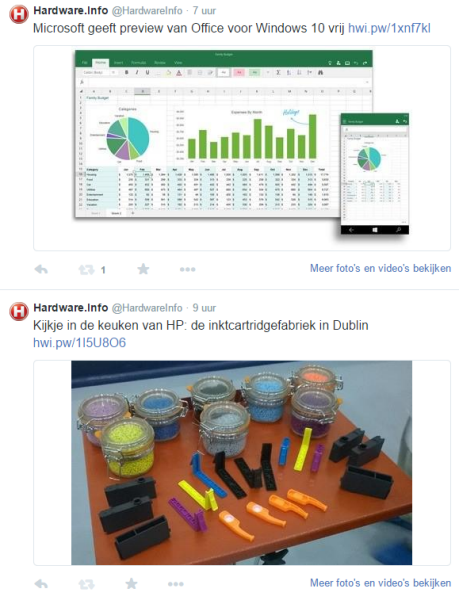Retweet the Office for Windows 10 tweet
This screenshot has width=459, height=600.
pyautogui.click(x=86, y=270)
